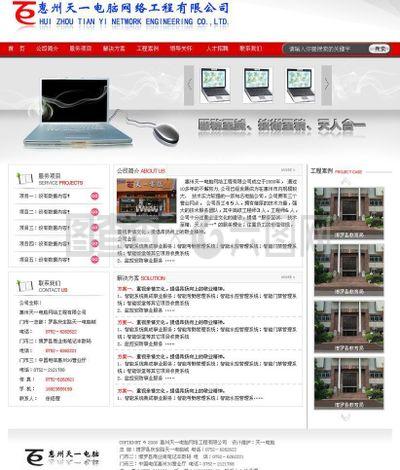Click the Project Case section heading
Screen dimensions: 400x470
click(336, 171)
